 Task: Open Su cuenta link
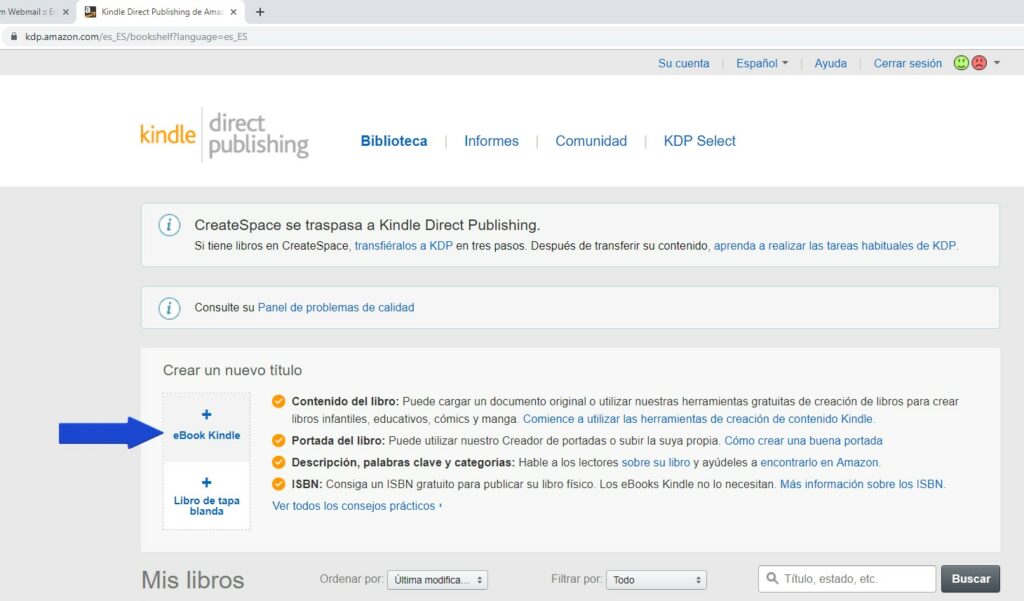pos(683,63)
